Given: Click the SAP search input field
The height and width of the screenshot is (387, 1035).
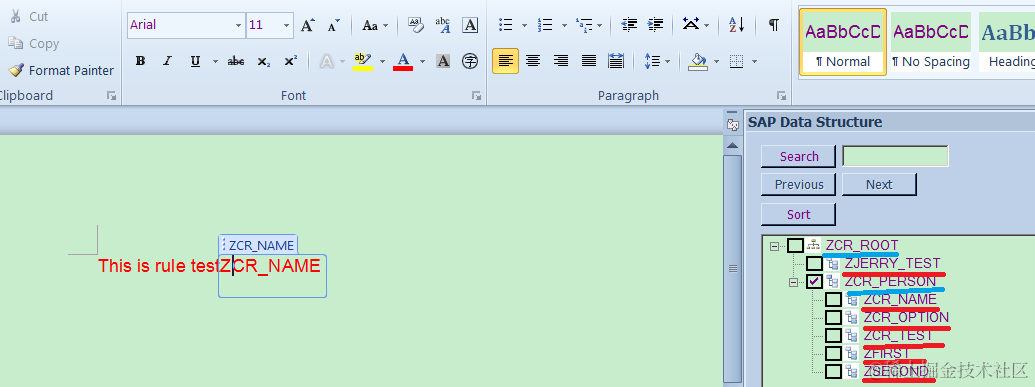Looking at the screenshot, I should [x=896, y=157].
